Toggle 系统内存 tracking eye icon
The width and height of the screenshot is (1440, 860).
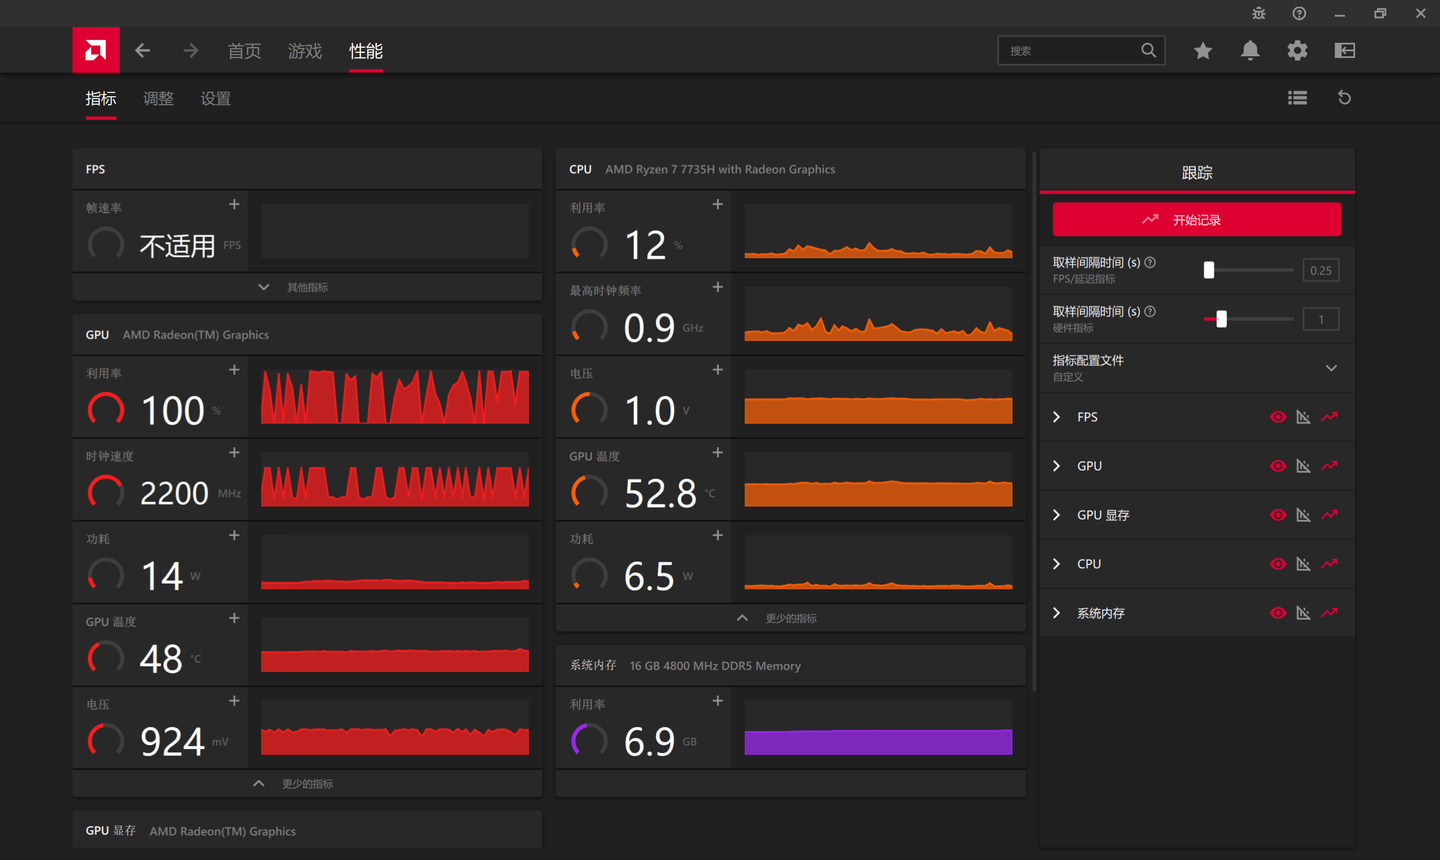pyautogui.click(x=1278, y=613)
